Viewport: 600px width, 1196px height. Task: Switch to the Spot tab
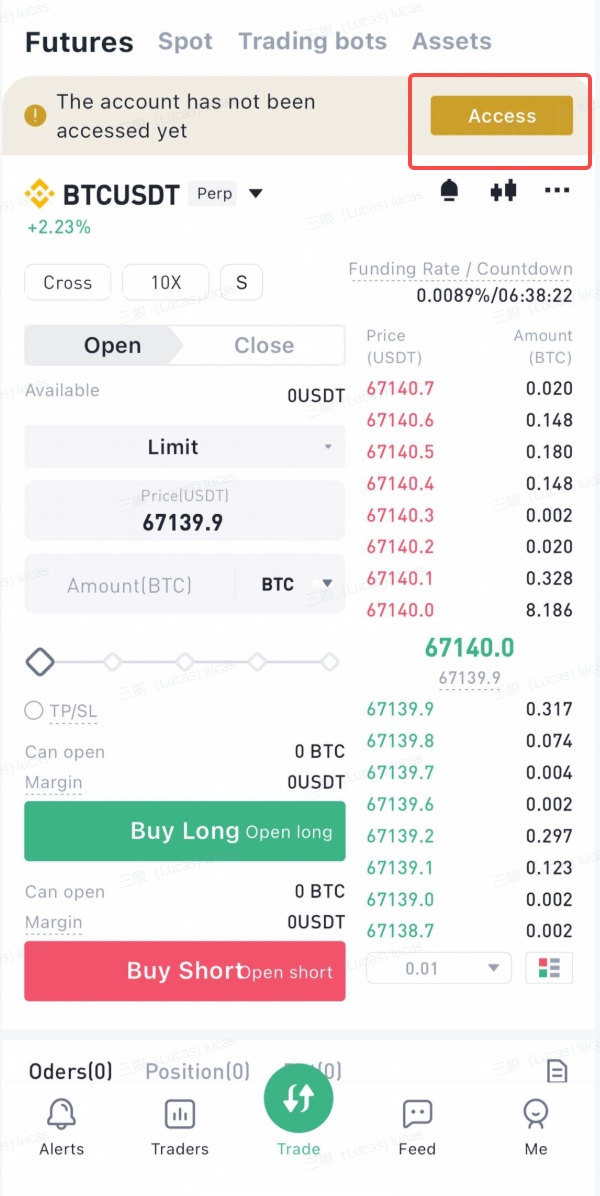tap(185, 41)
